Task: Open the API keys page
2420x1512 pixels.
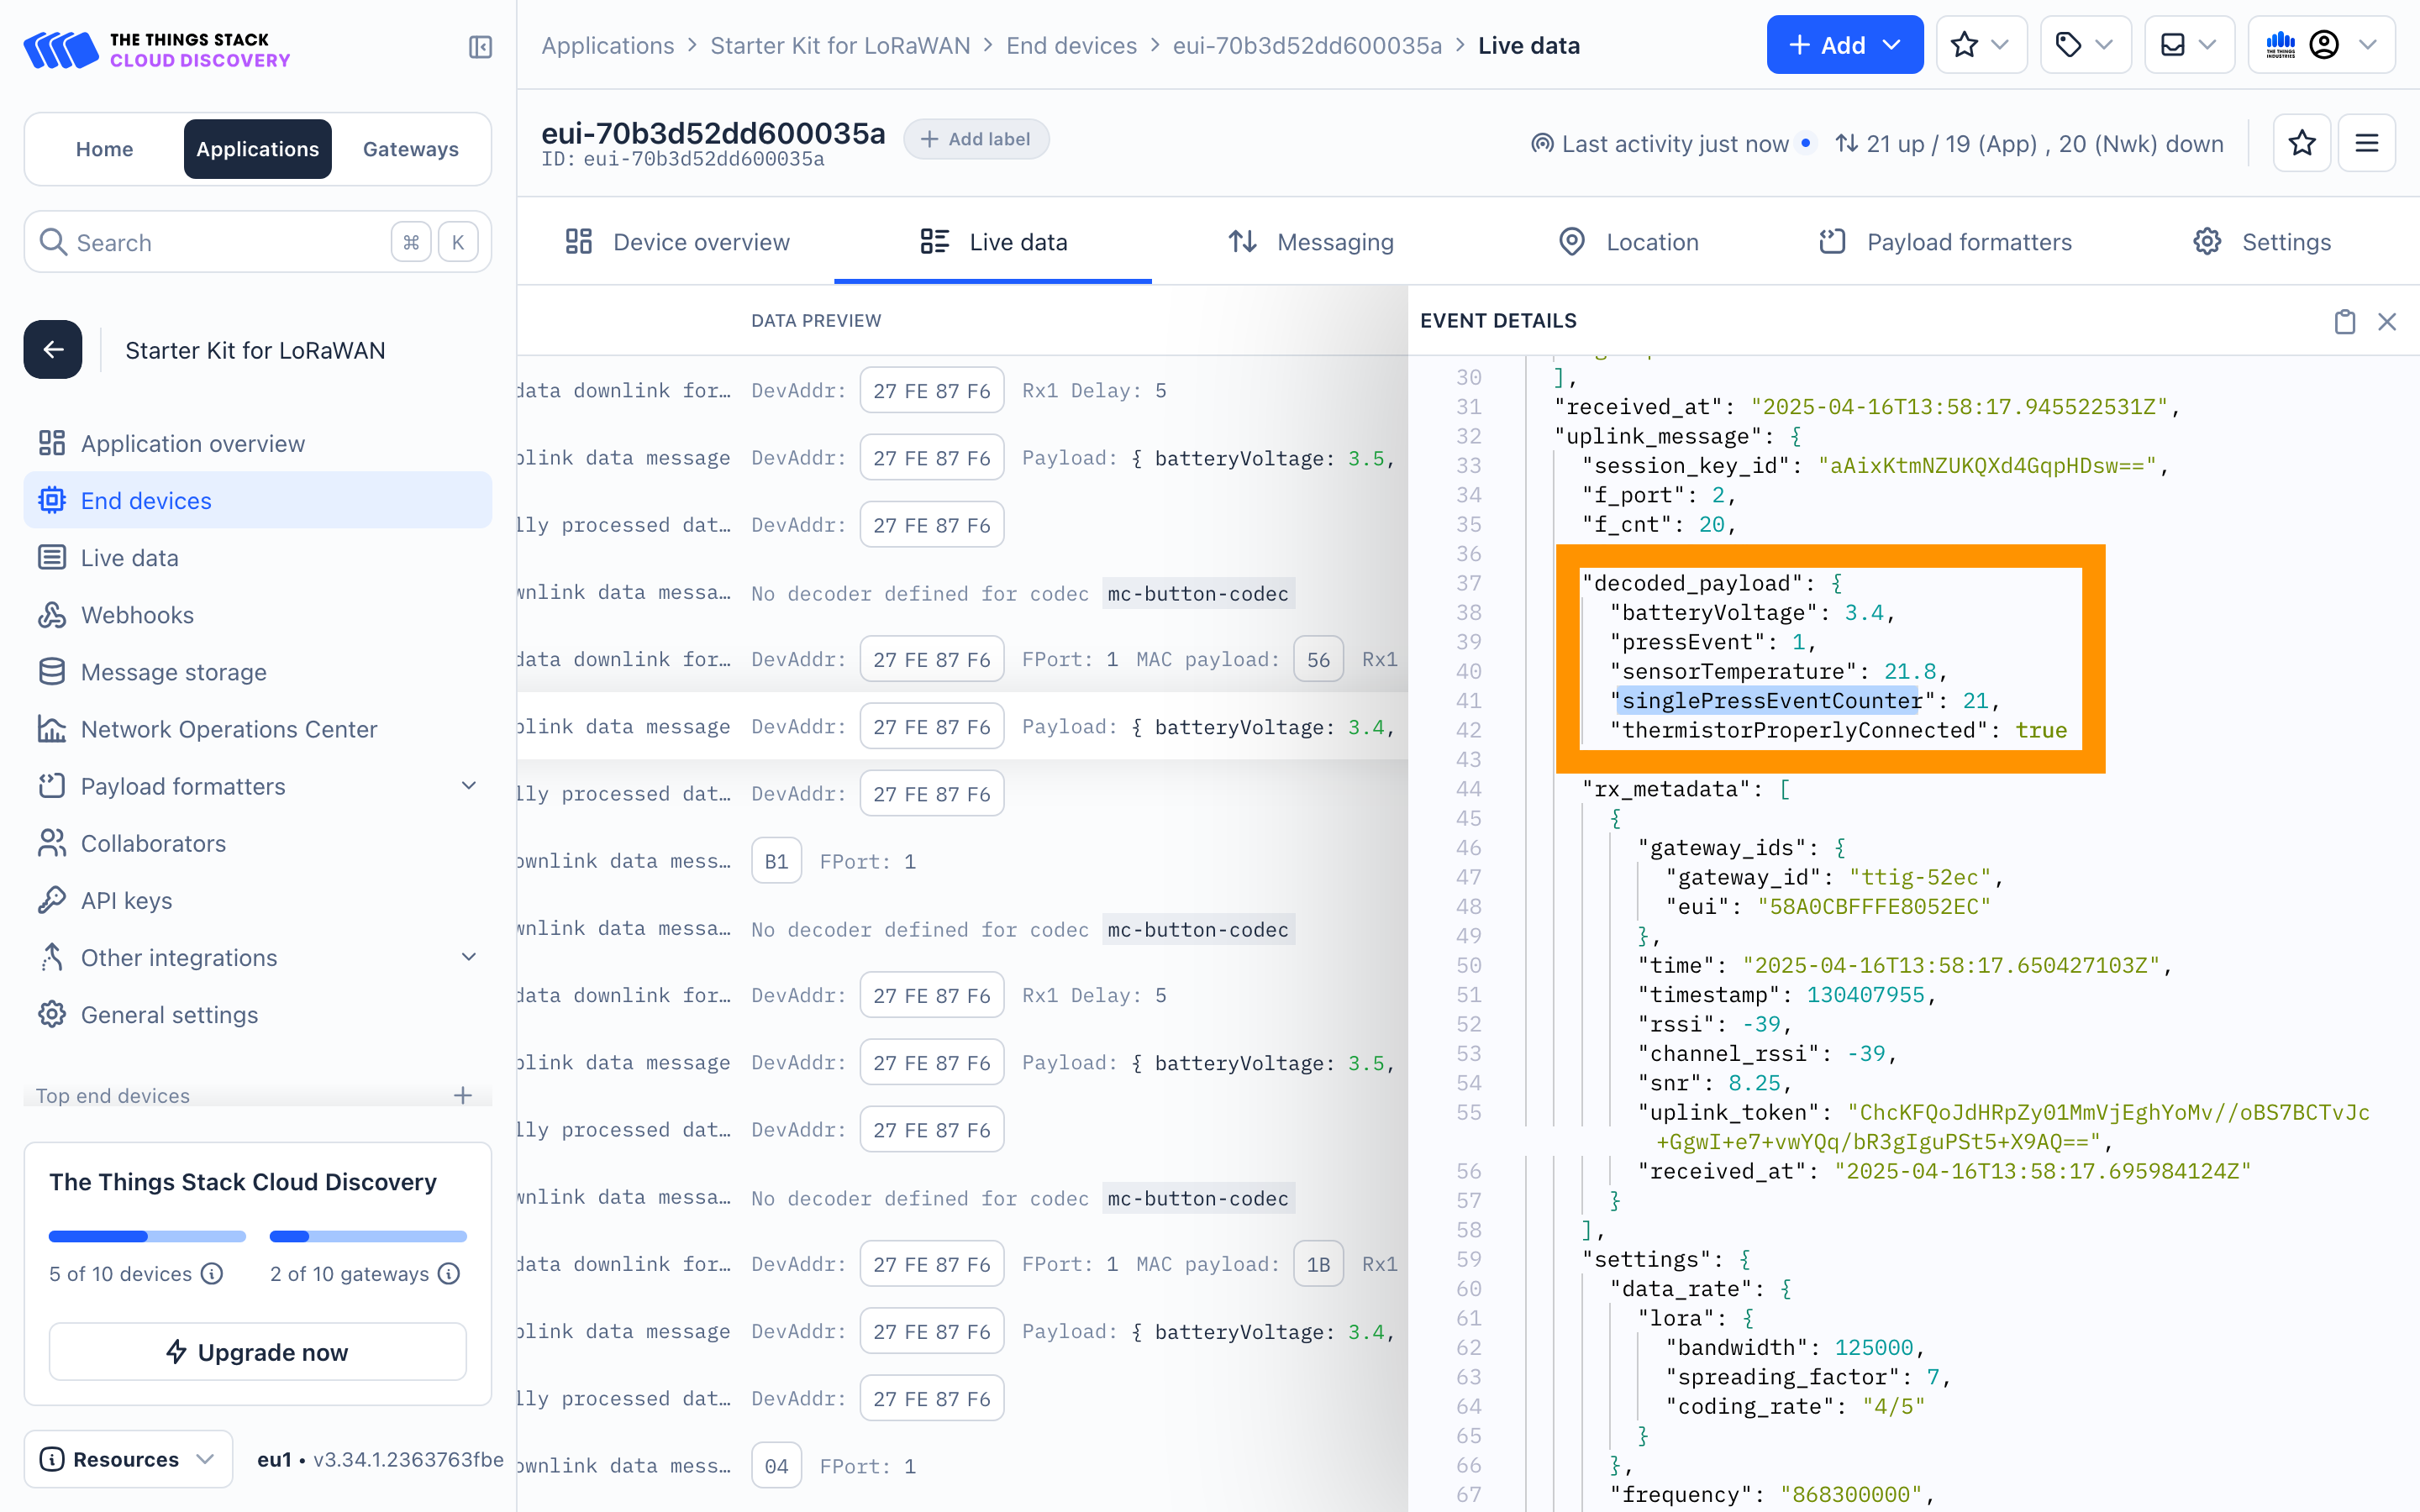Action: pyautogui.click(x=126, y=900)
